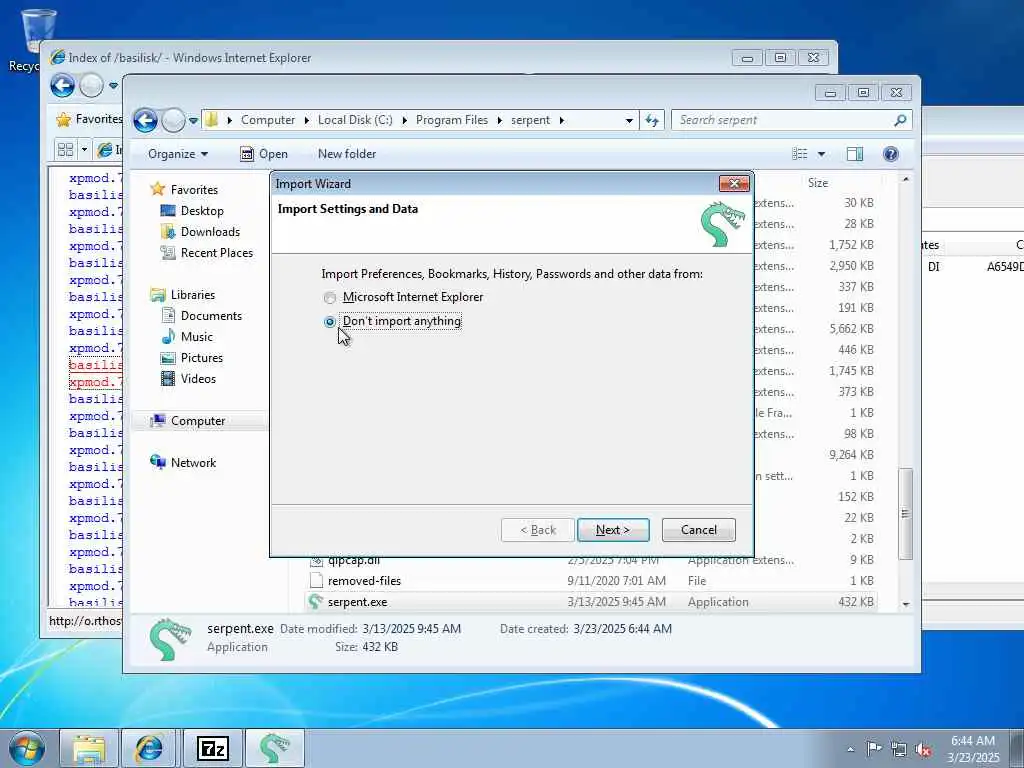The image size is (1024, 768).
Task: Click Action Center flag icon
Action: [x=874, y=748]
